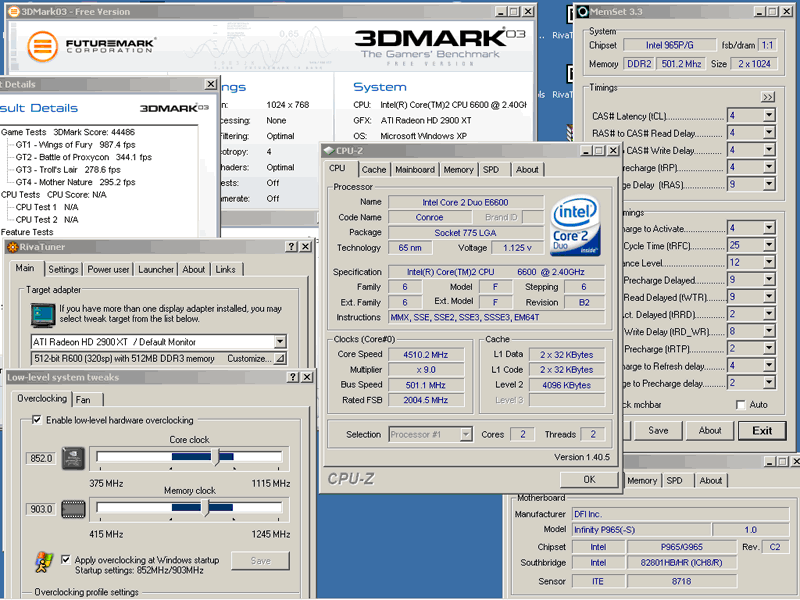Switch to the Fan tab

coord(88,400)
